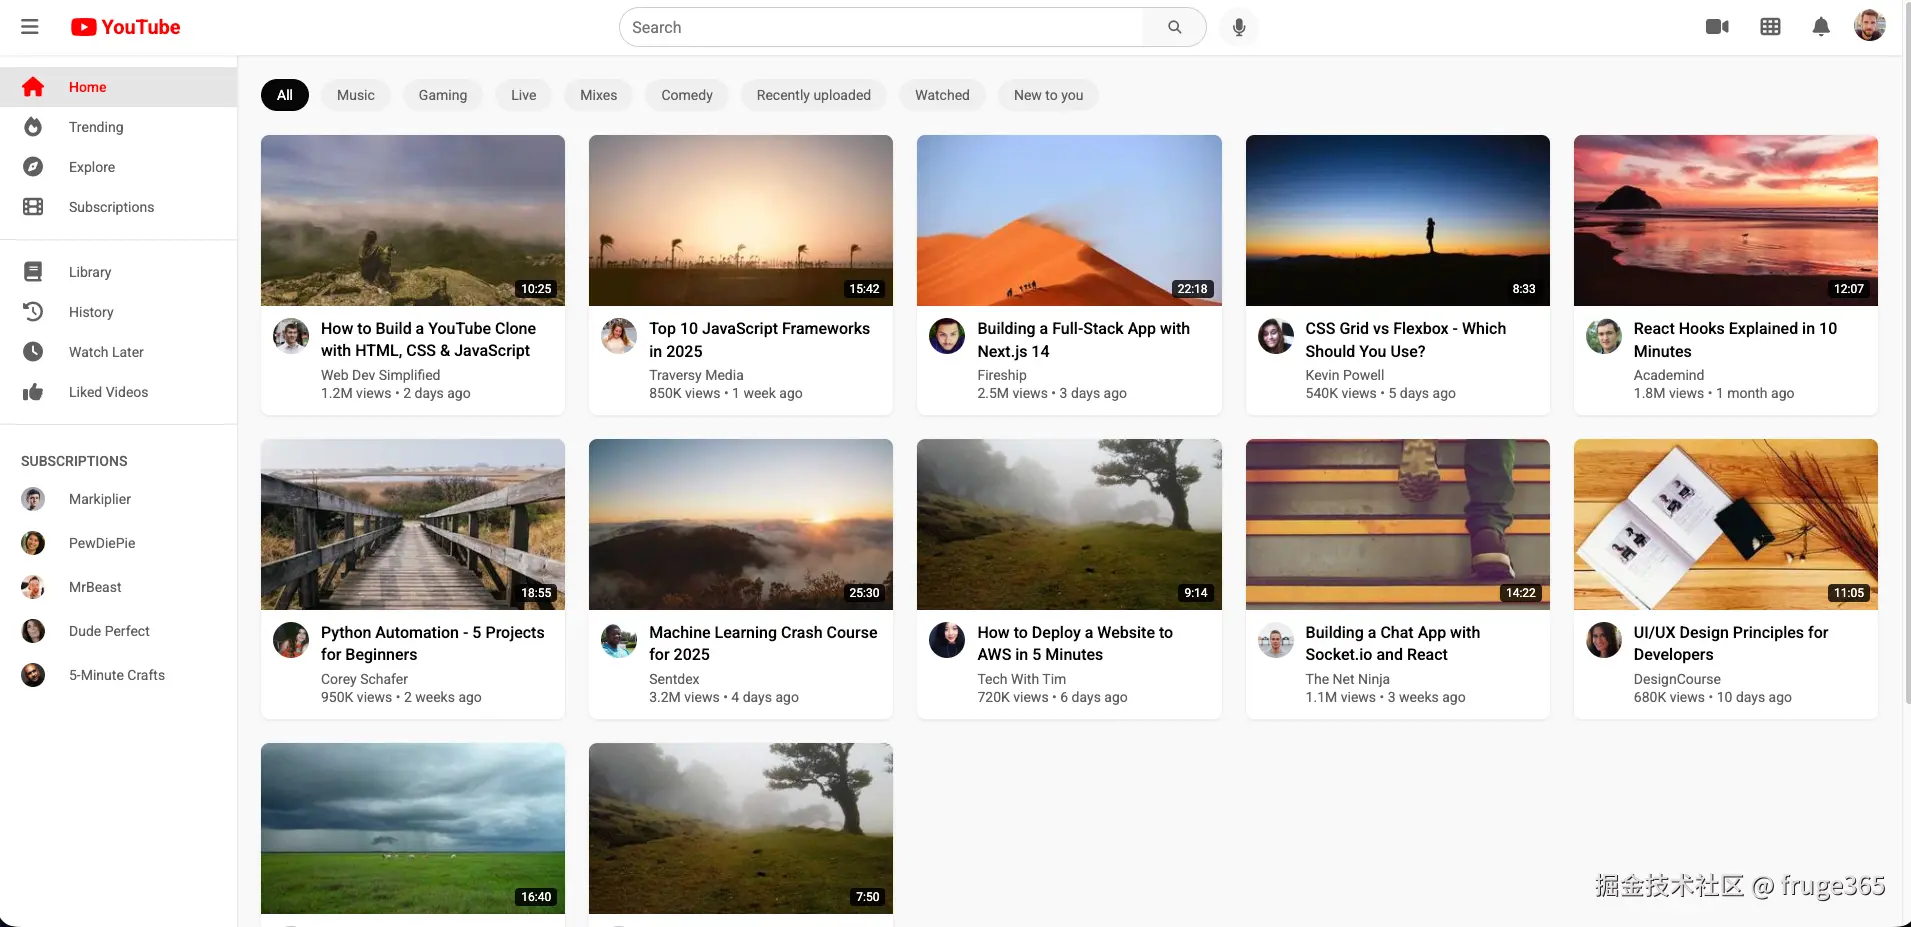
Task: Open CSS Grid vs Flexbox thumbnail
Action: point(1398,220)
